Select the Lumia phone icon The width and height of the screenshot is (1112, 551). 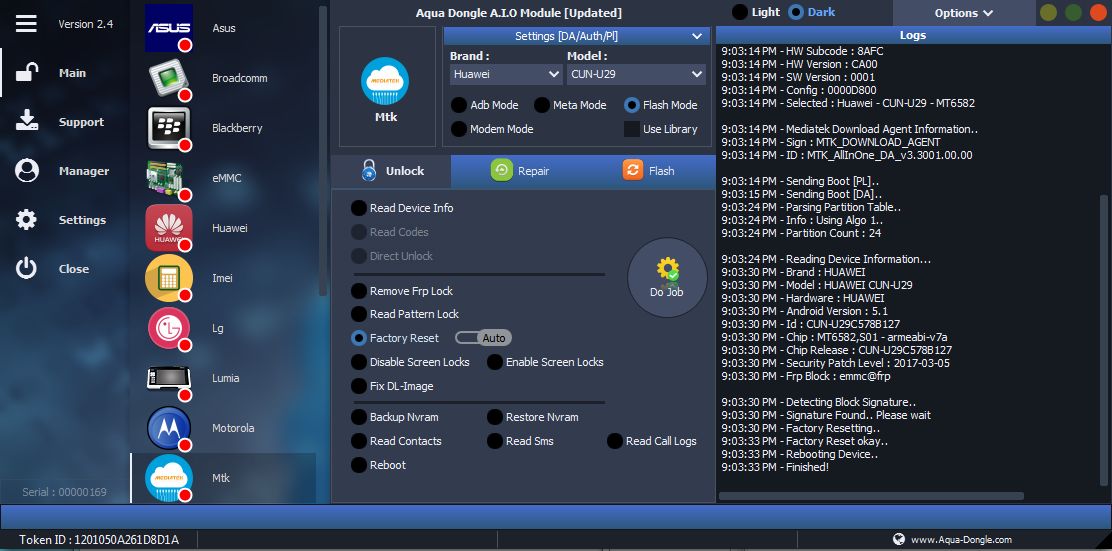click(169, 379)
